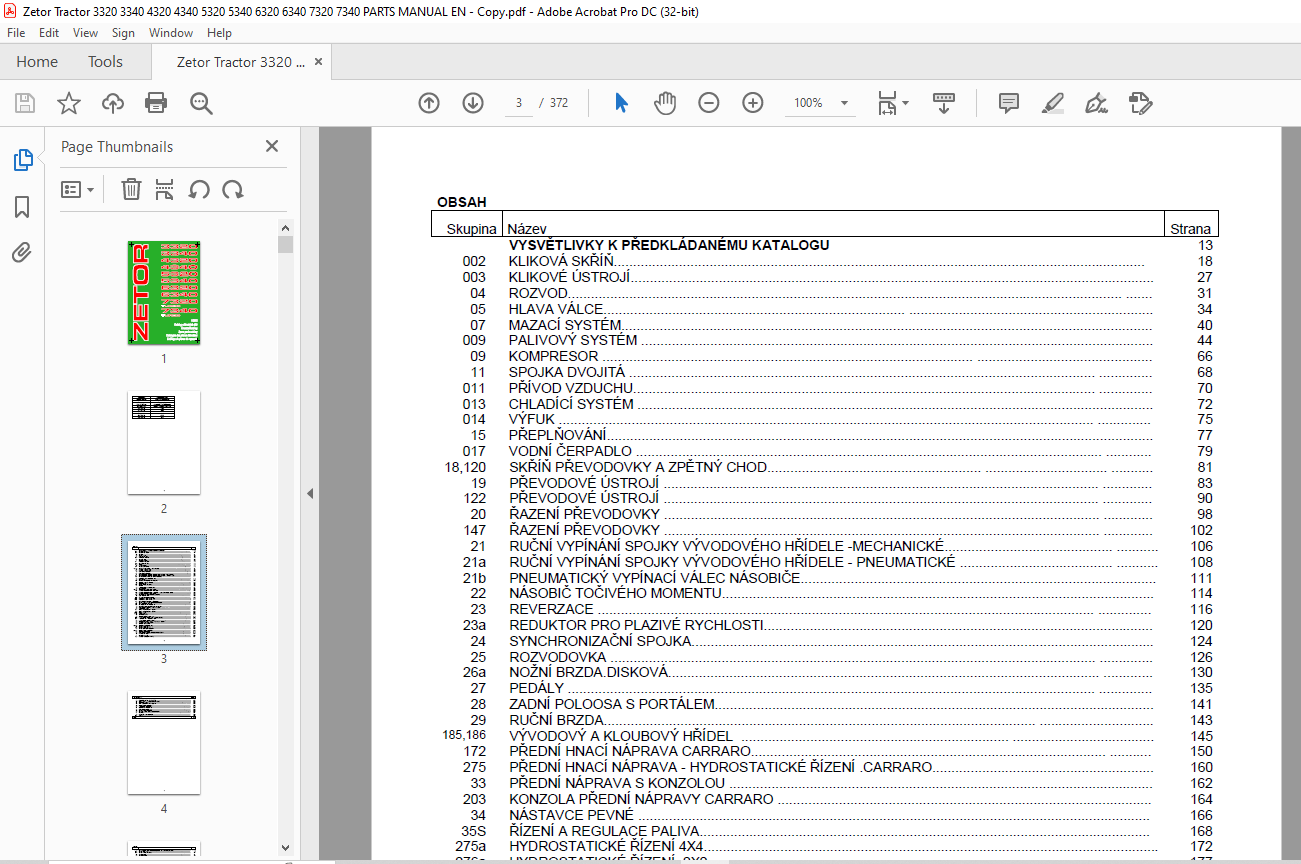Select page 4 thumbnail

164,743
